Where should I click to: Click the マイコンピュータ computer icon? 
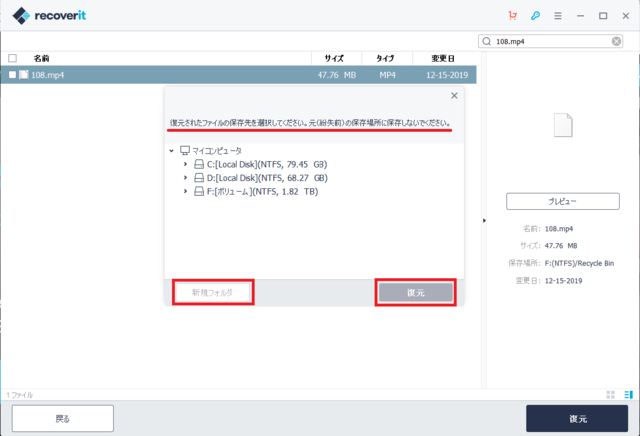coord(185,151)
